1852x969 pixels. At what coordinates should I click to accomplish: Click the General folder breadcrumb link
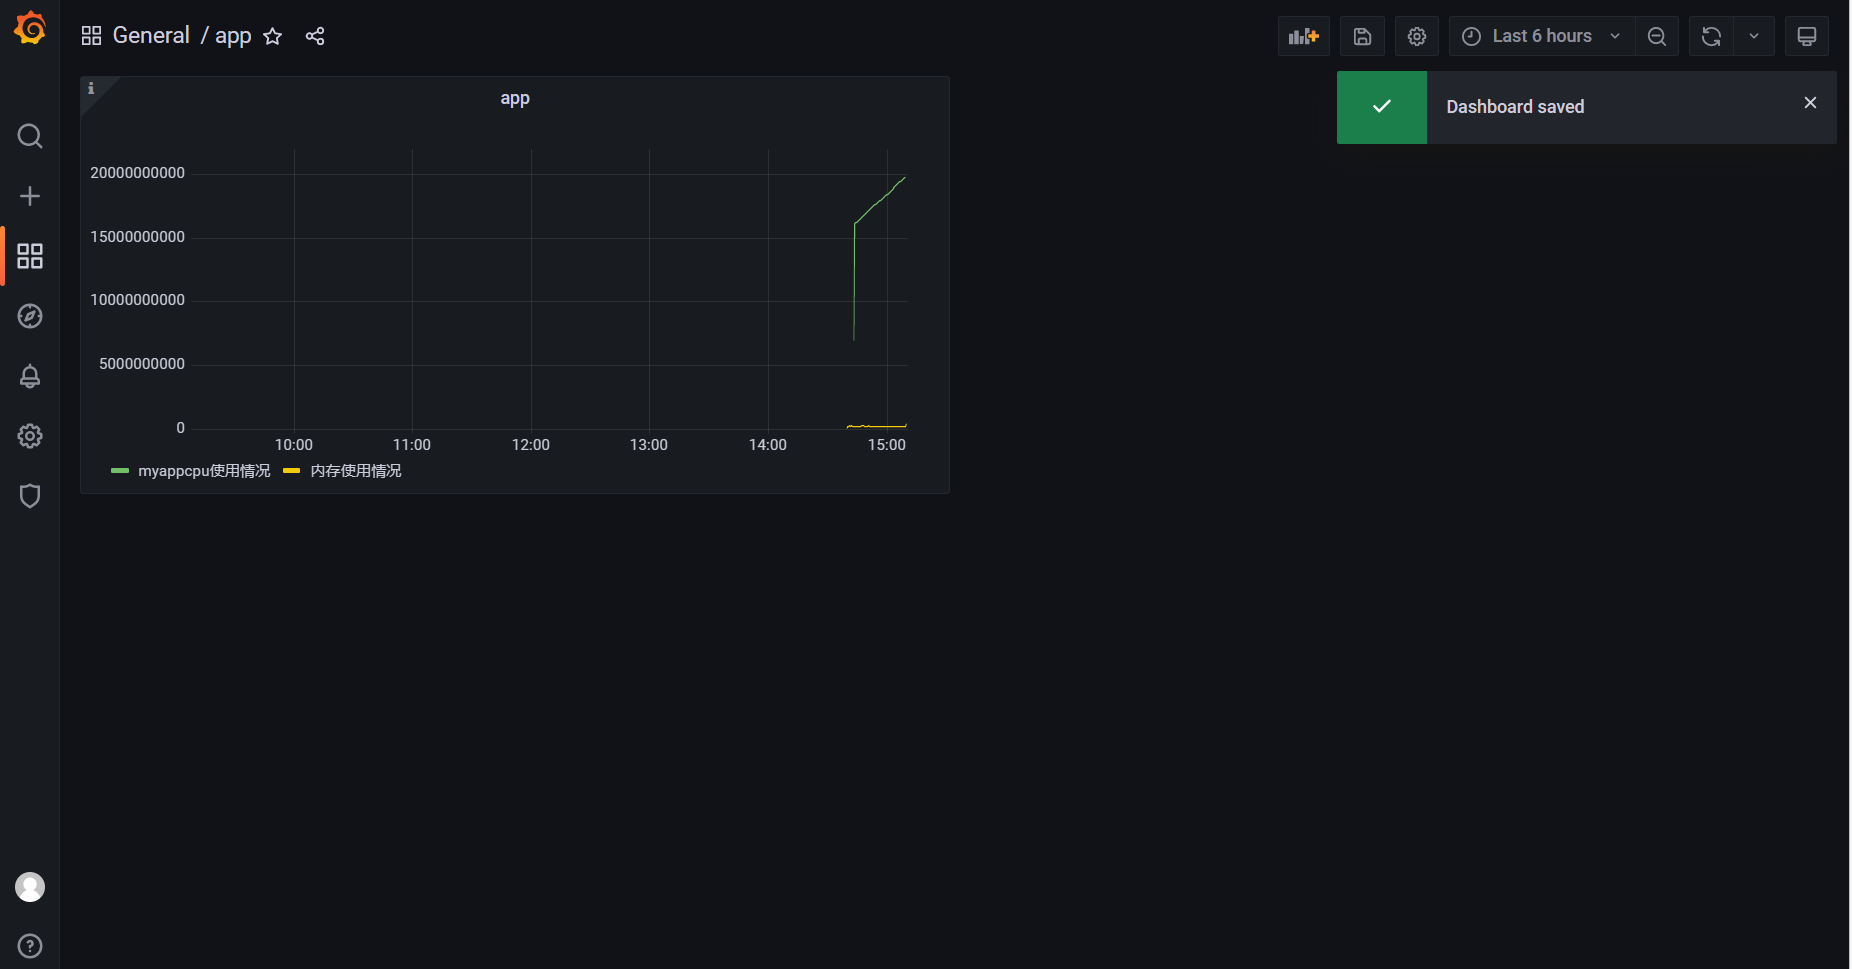tap(151, 35)
